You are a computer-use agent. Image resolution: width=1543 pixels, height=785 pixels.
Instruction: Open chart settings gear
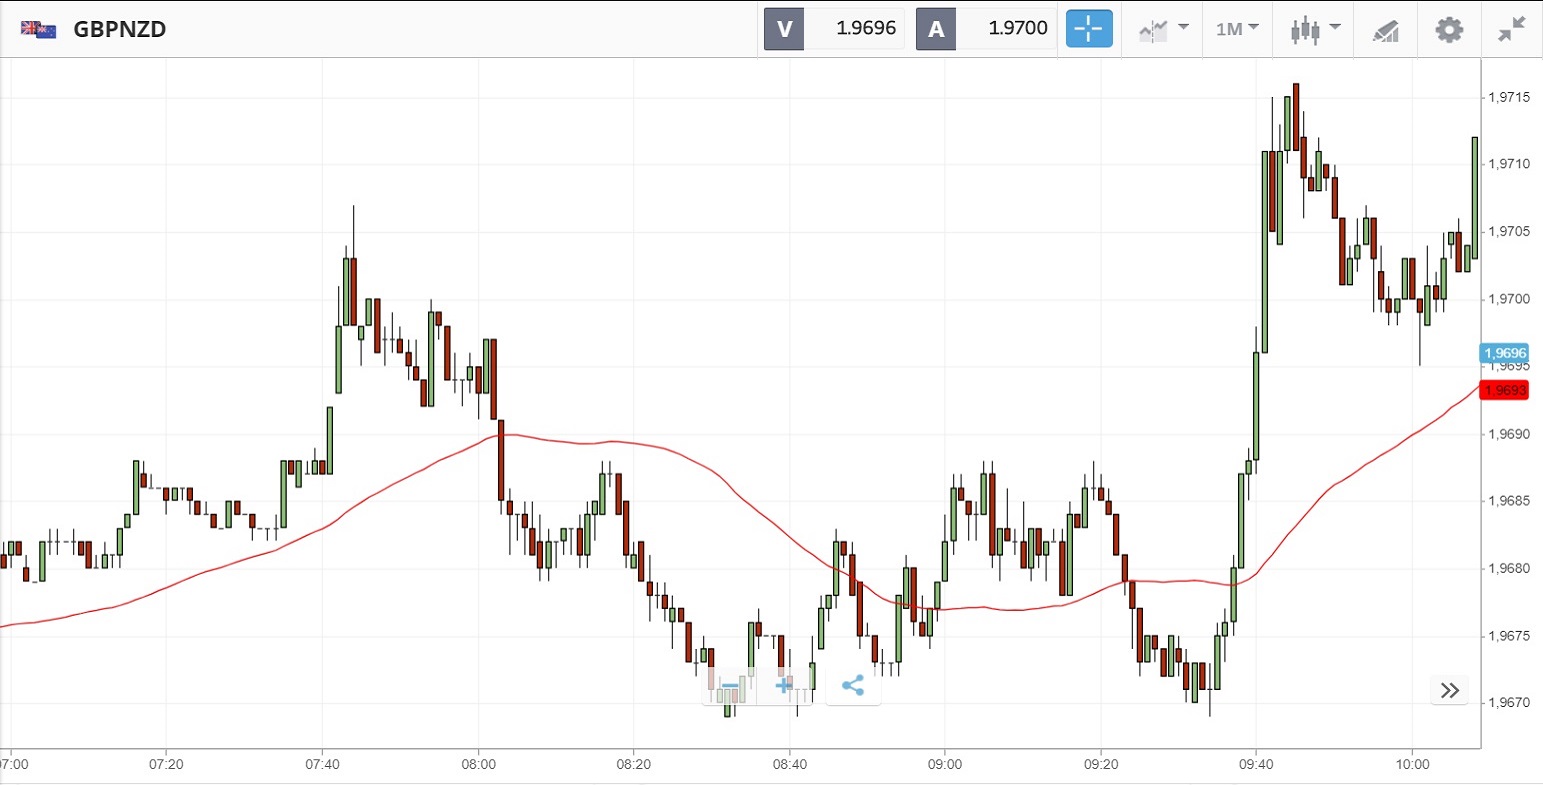tap(1449, 29)
